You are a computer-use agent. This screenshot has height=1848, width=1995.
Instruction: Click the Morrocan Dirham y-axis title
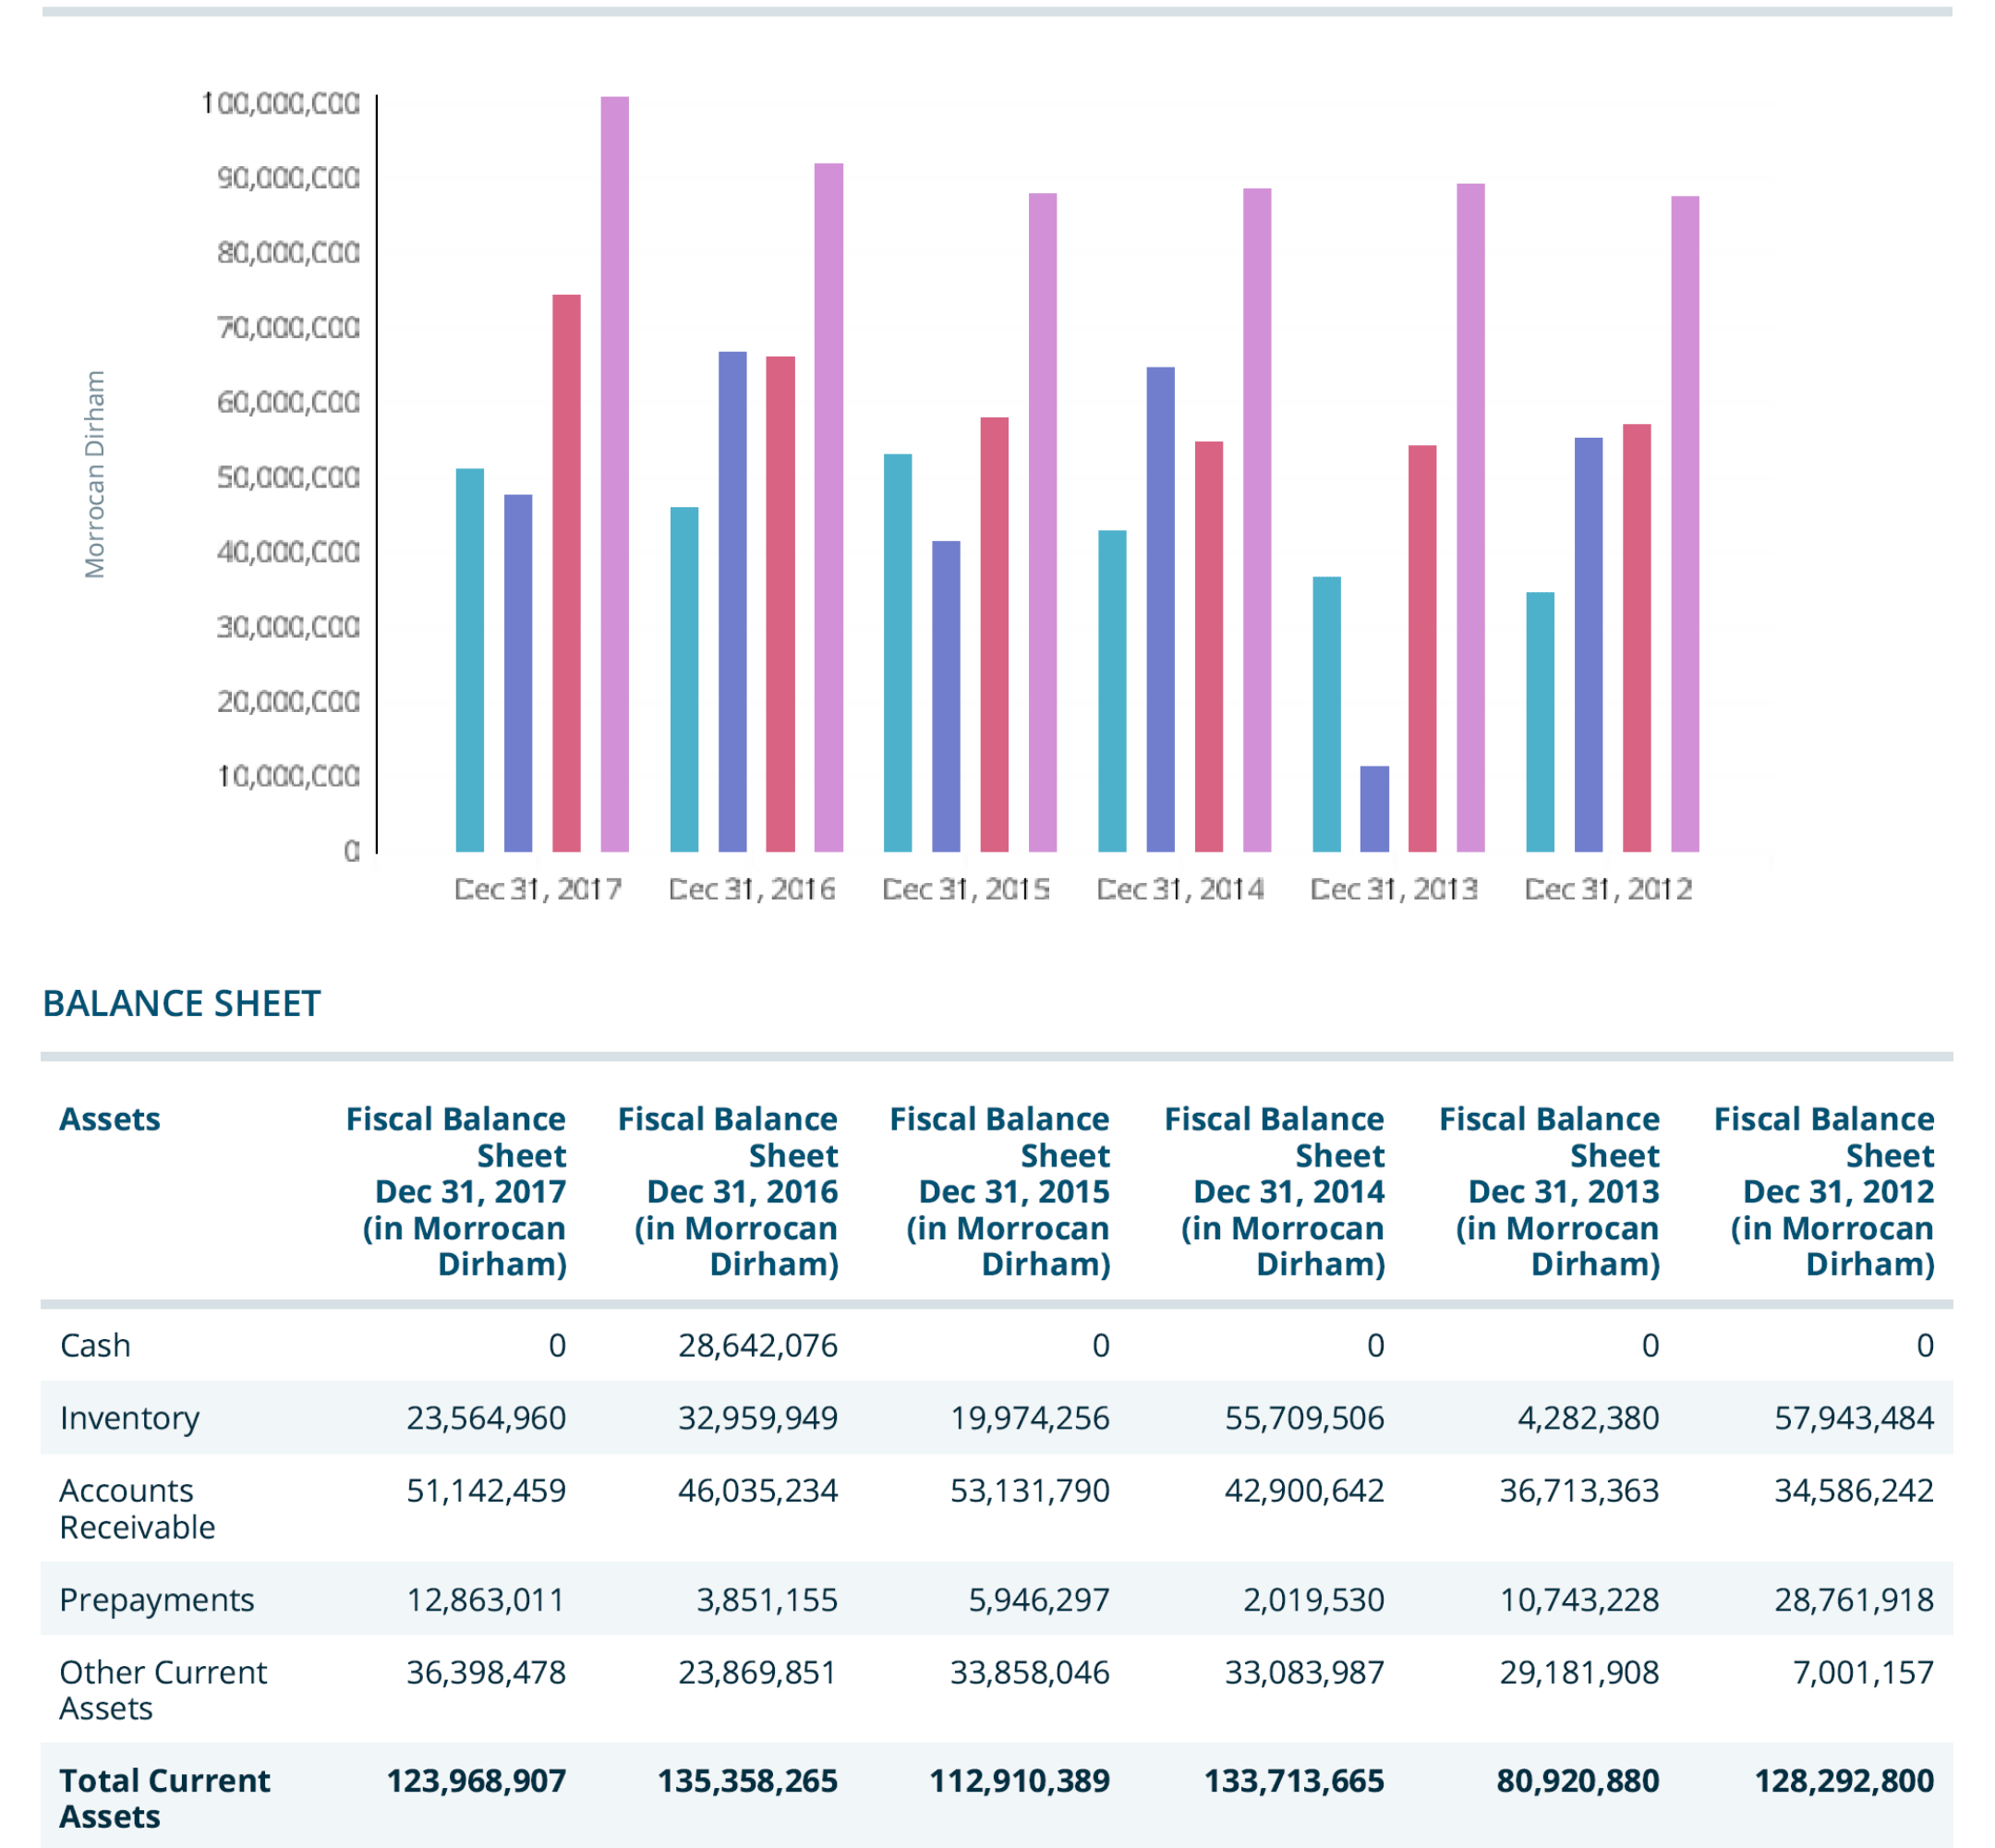[x=94, y=475]
